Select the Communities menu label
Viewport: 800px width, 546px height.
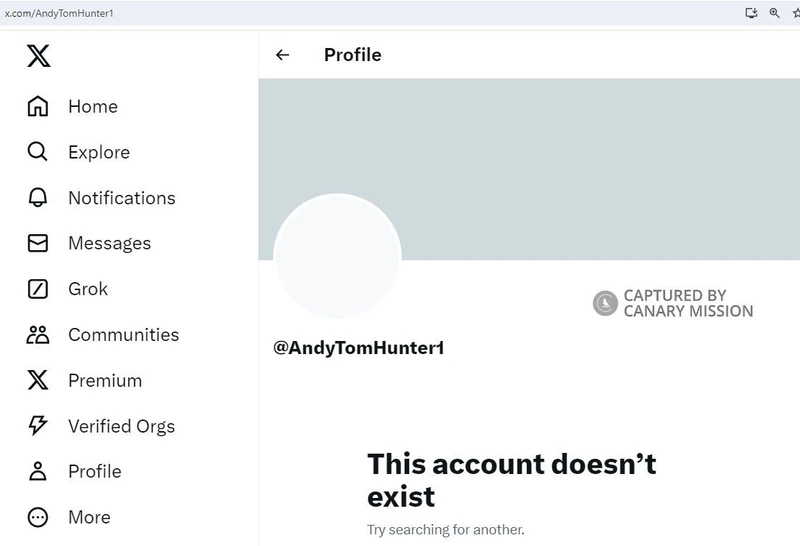pos(124,335)
